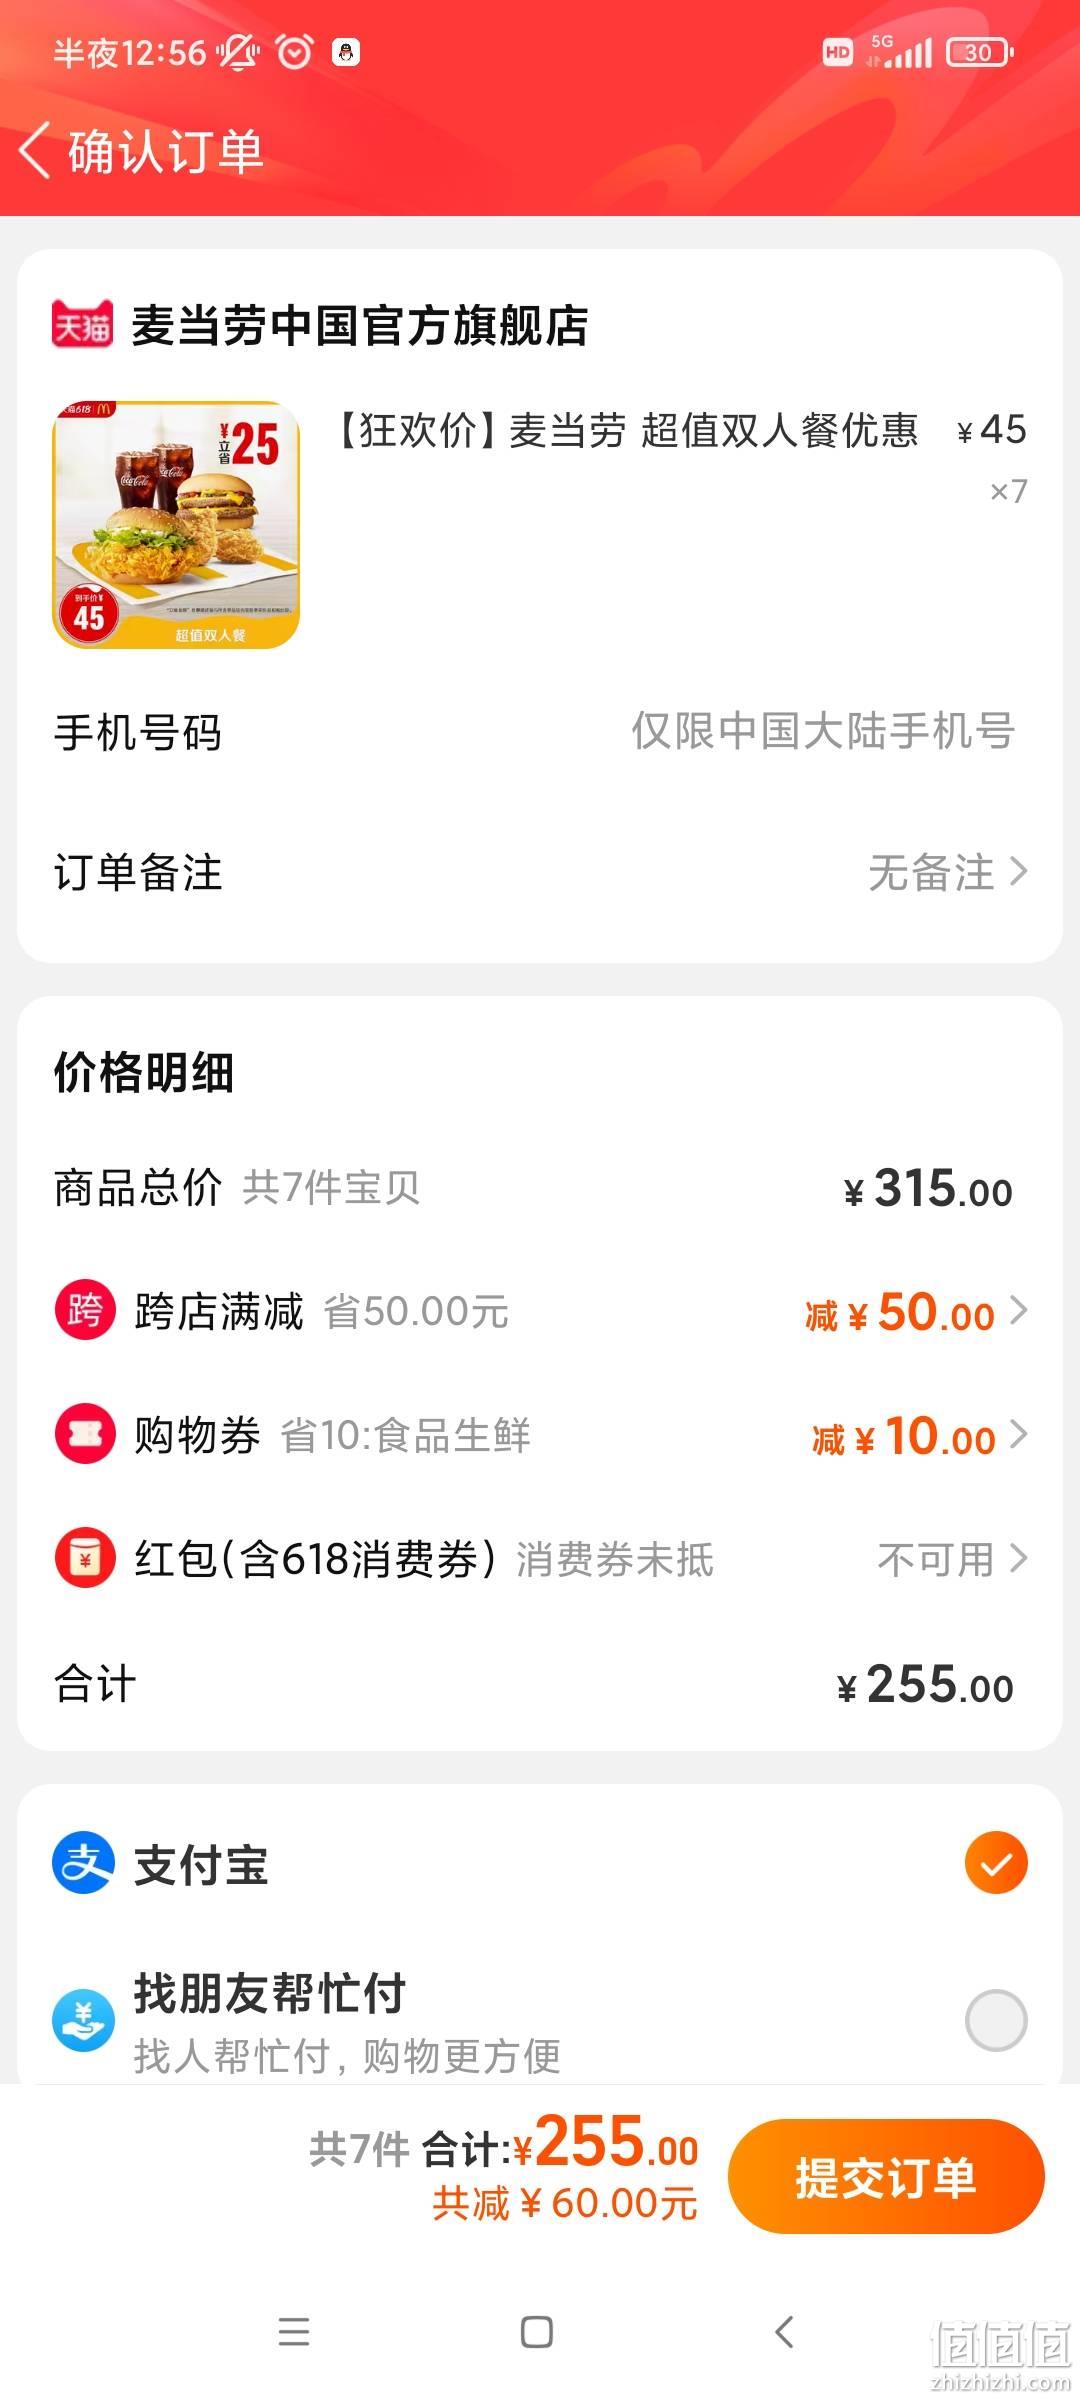The width and height of the screenshot is (1080, 2400).
Task: Select the 支付宝 payment checkmark
Action: pos(996,1863)
